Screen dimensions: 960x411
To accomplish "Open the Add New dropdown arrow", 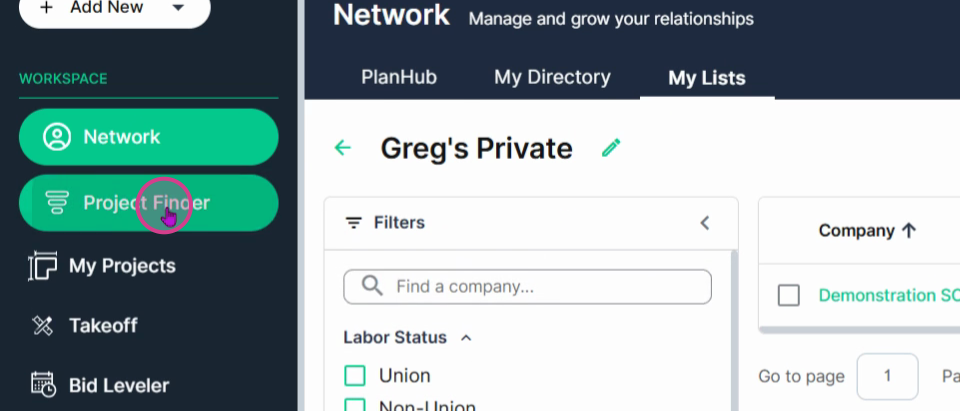I will point(178,8).
